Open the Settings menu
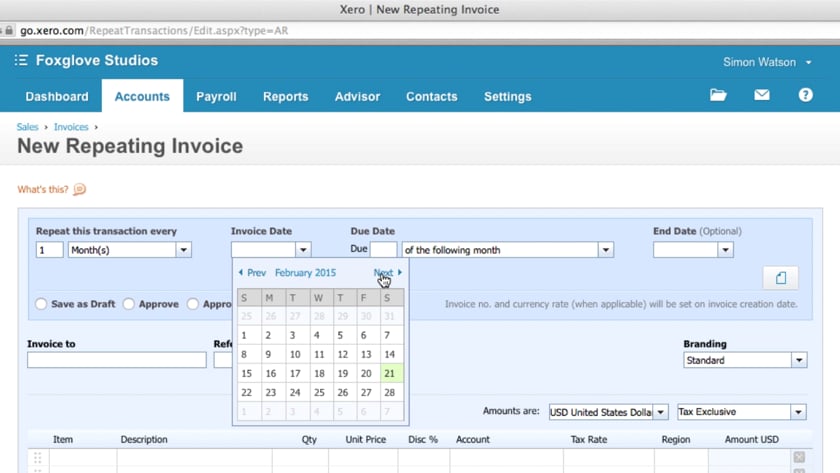 pyautogui.click(x=508, y=96)
